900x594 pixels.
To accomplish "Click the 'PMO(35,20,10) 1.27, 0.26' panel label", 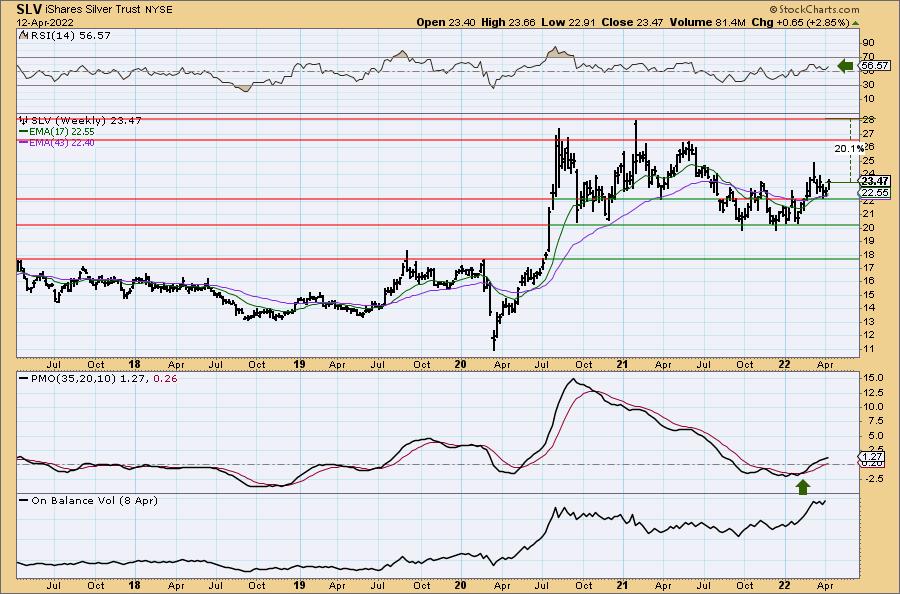I will coord(98,379).
